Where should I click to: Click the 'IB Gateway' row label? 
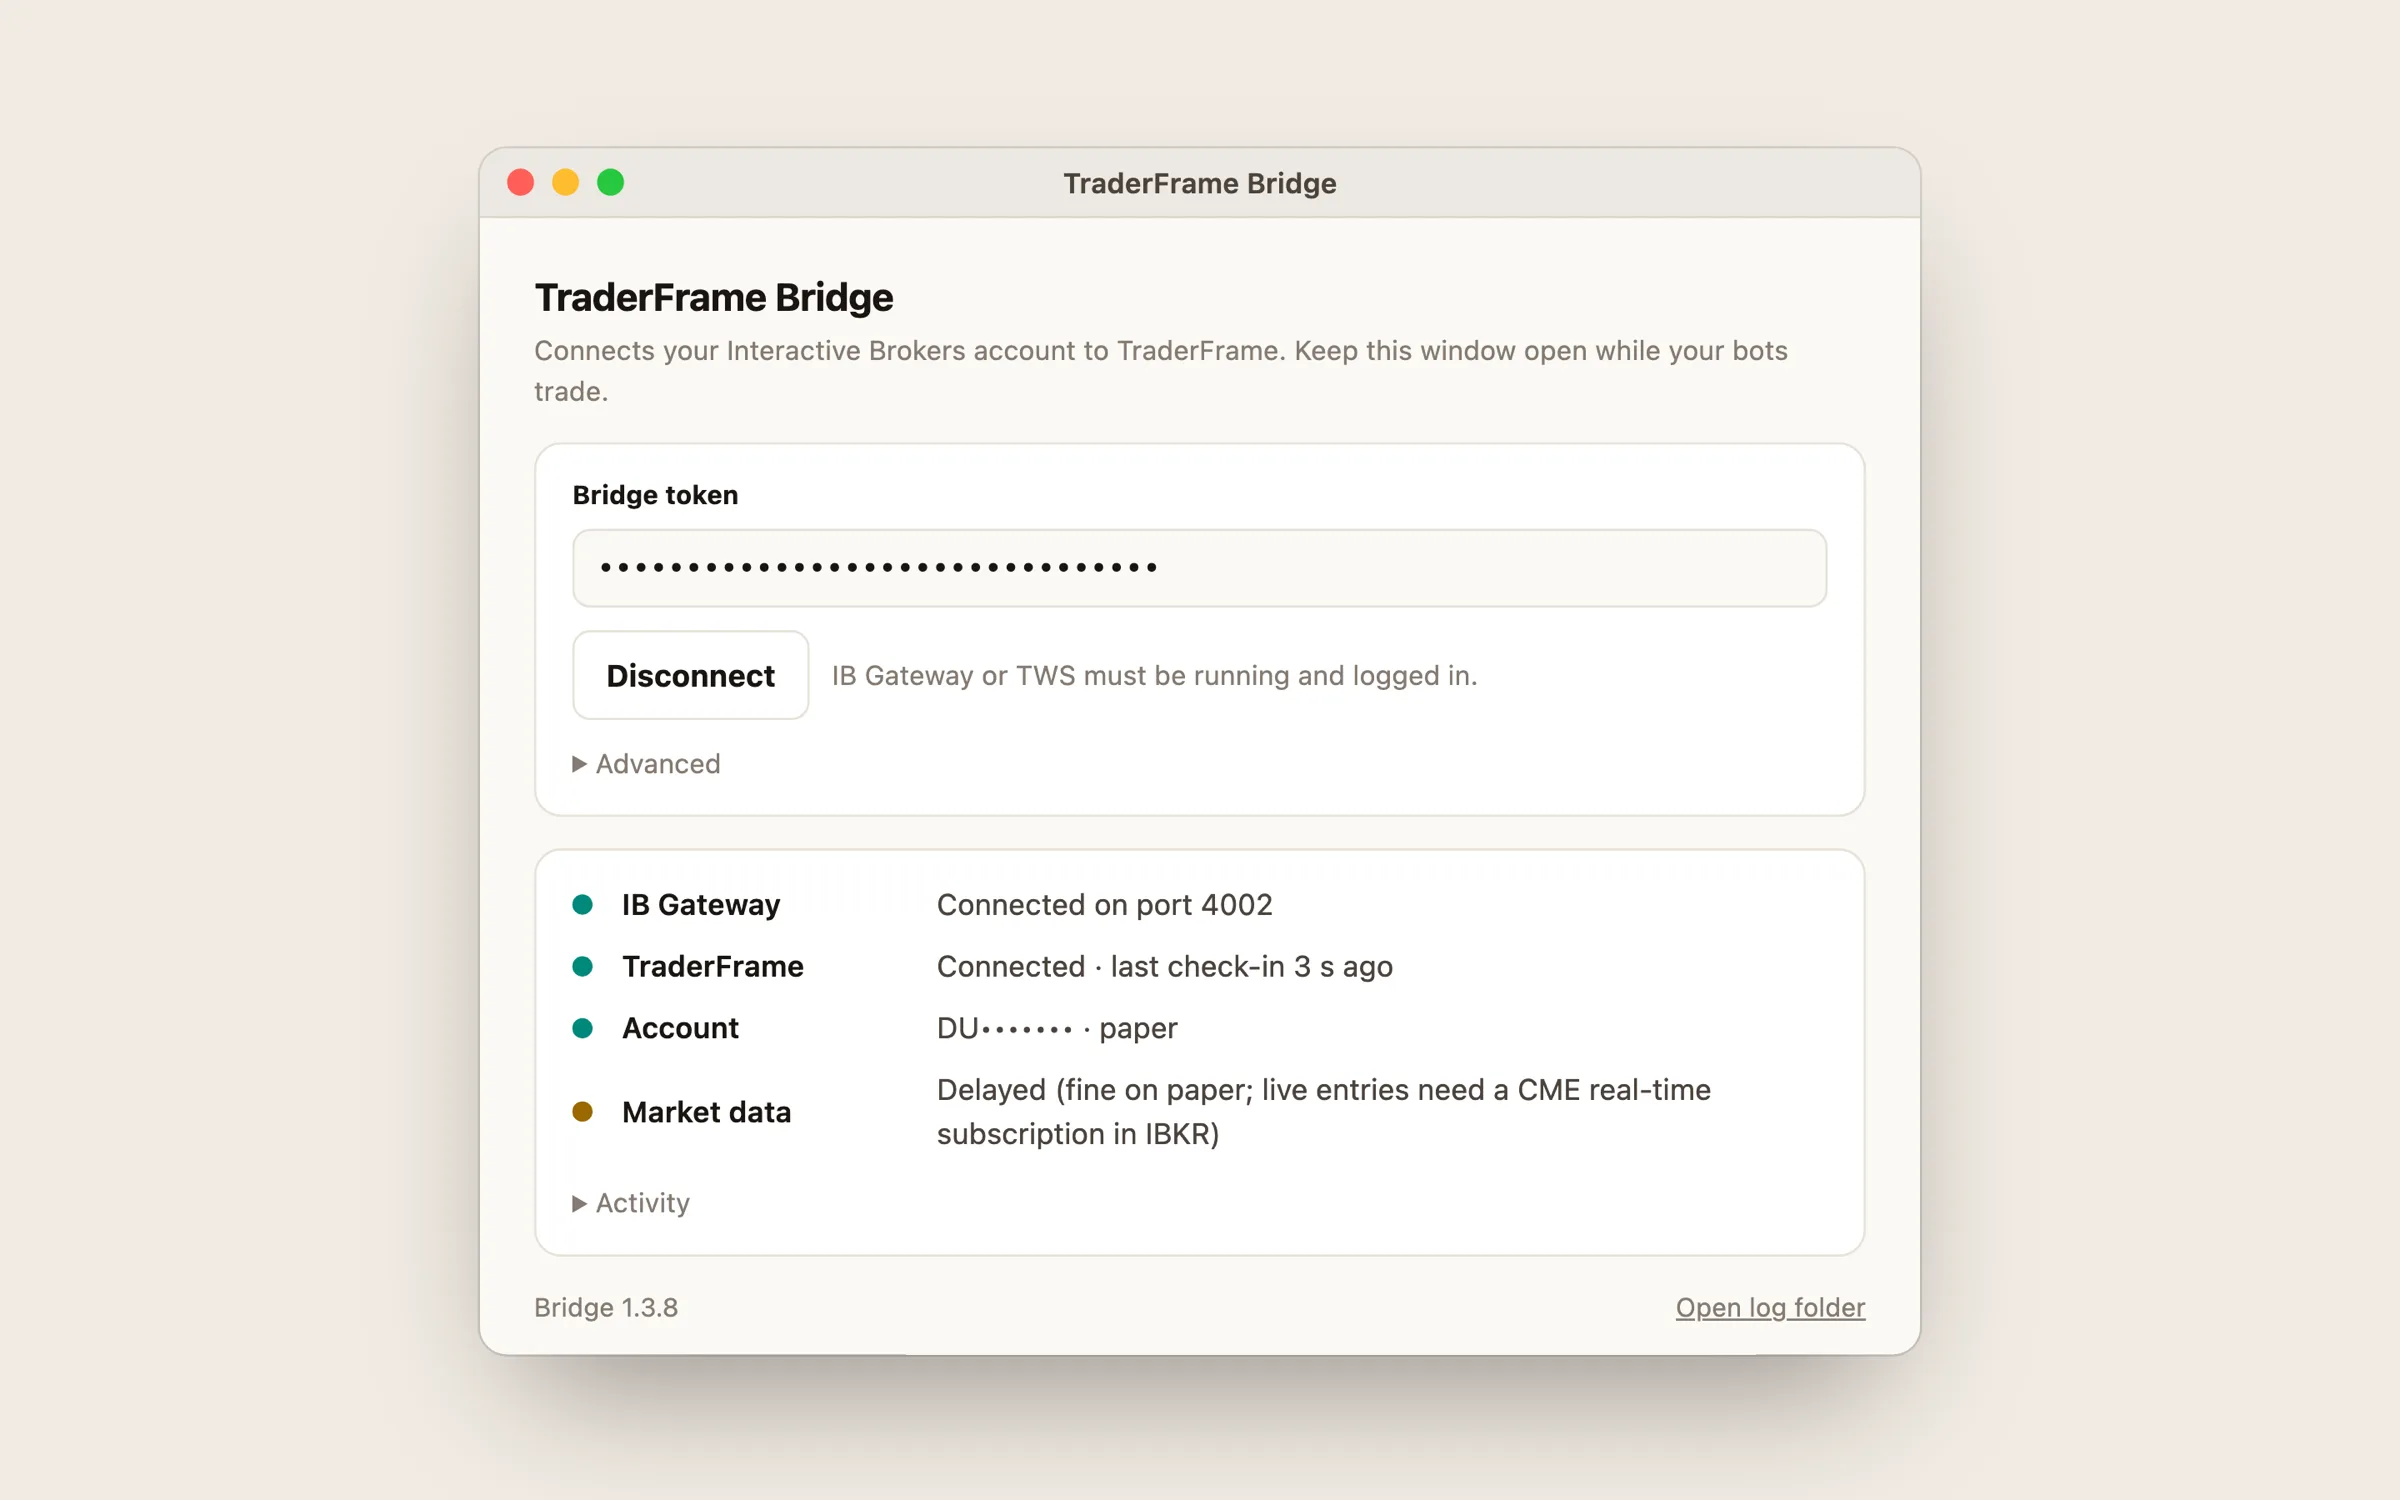tap(701, 905)
